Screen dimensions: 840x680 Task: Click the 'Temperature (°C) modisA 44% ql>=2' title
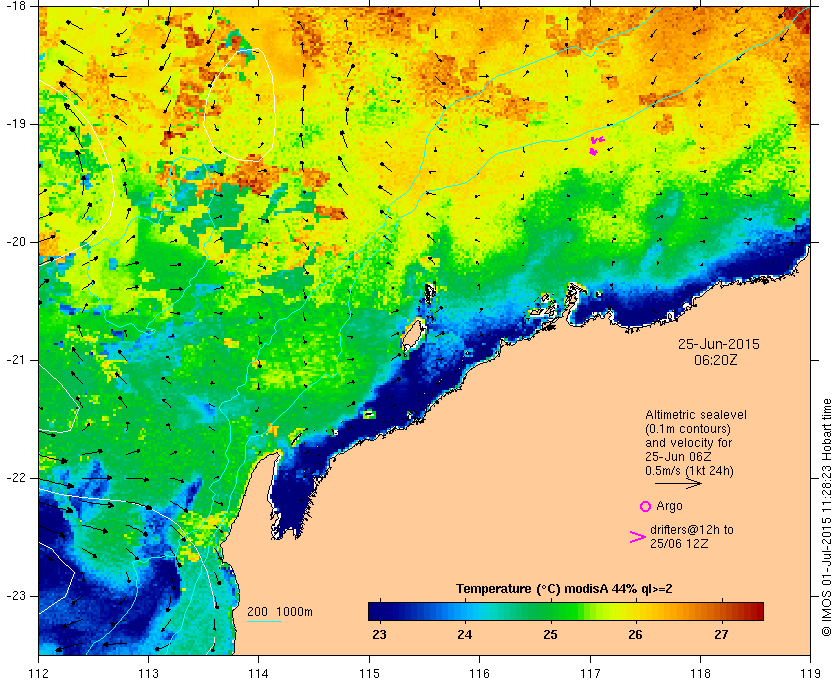(564, 588)
